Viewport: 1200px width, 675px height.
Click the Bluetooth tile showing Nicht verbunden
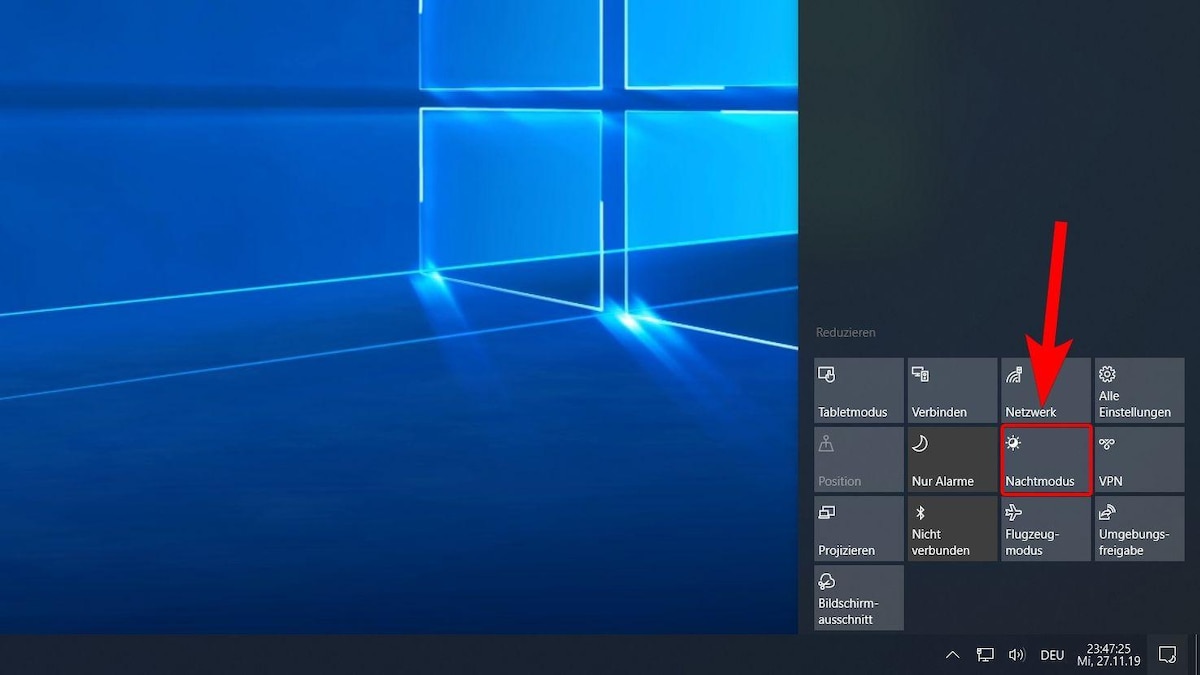tap(951, 529)
